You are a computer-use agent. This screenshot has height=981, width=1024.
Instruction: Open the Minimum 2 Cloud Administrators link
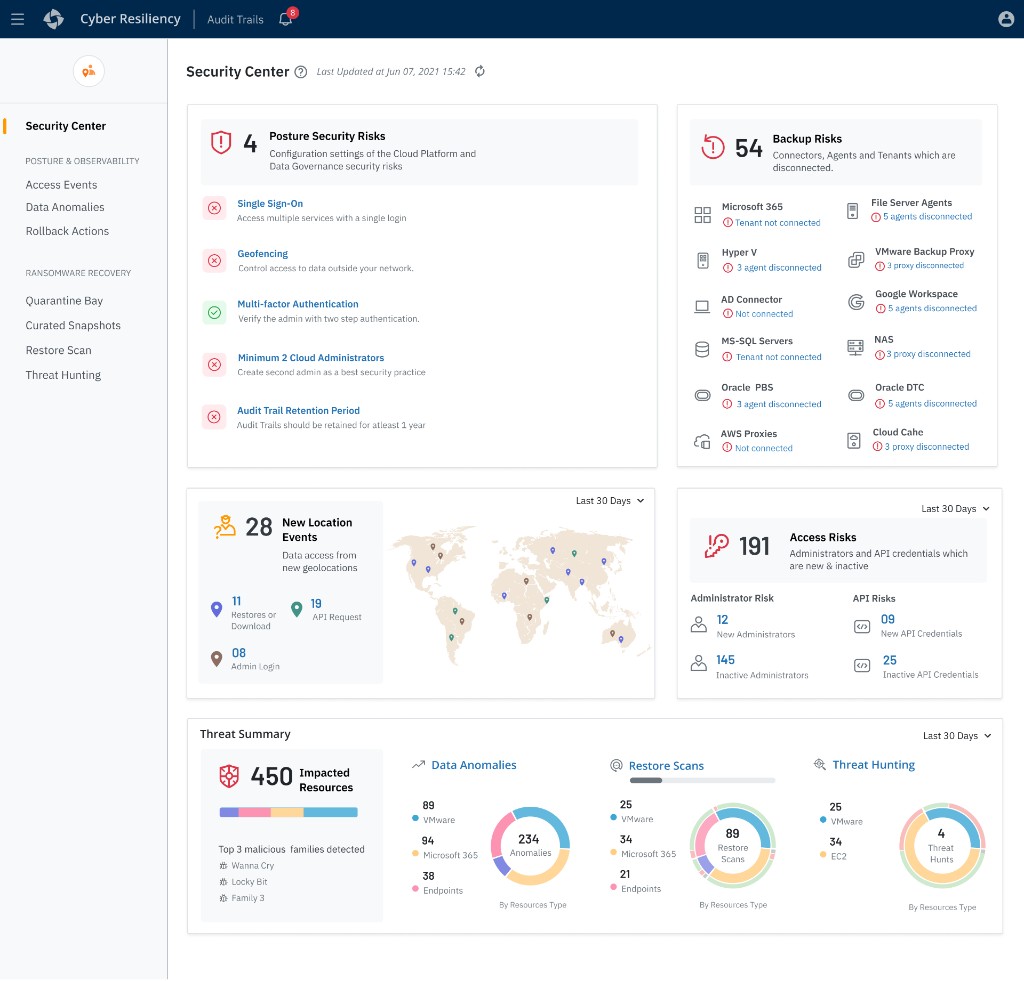click(311, 358)
